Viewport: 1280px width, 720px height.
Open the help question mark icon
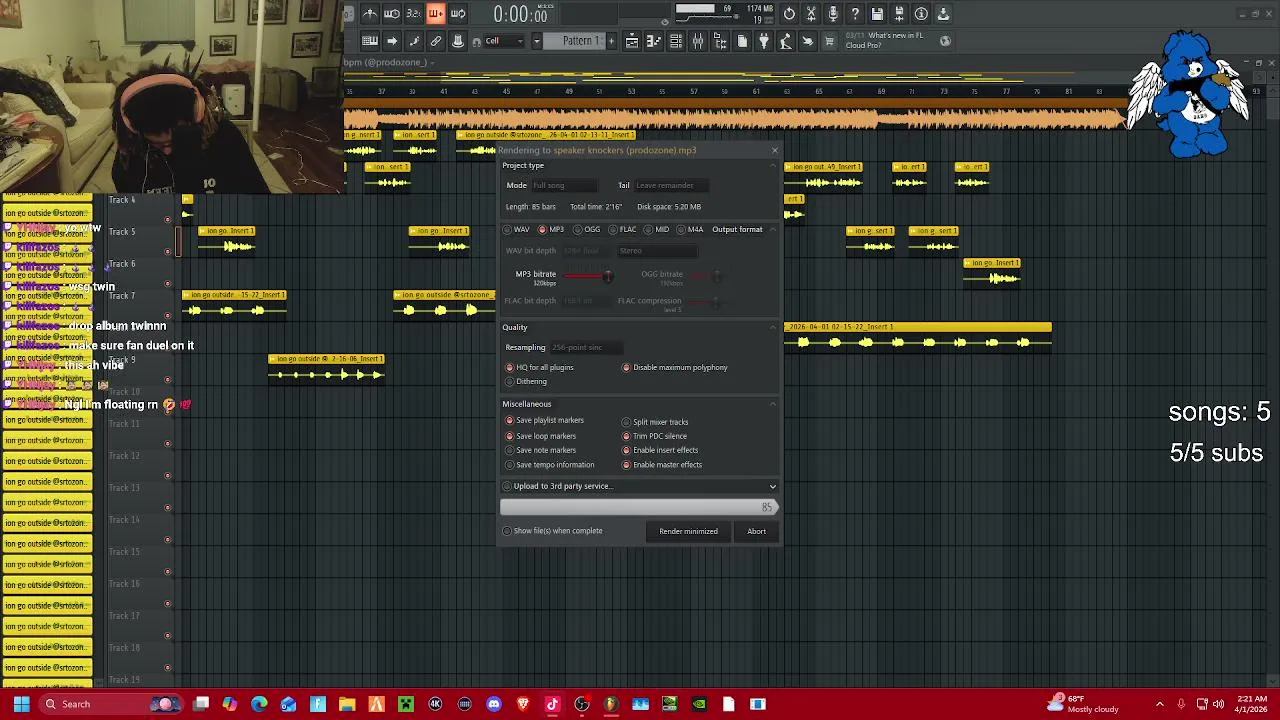pos(855,14)
